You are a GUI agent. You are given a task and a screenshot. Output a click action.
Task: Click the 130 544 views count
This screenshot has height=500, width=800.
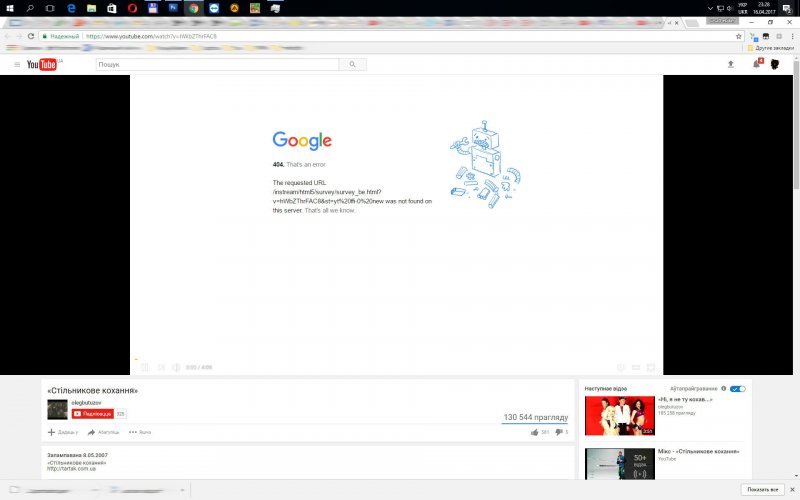coord(536,417)
